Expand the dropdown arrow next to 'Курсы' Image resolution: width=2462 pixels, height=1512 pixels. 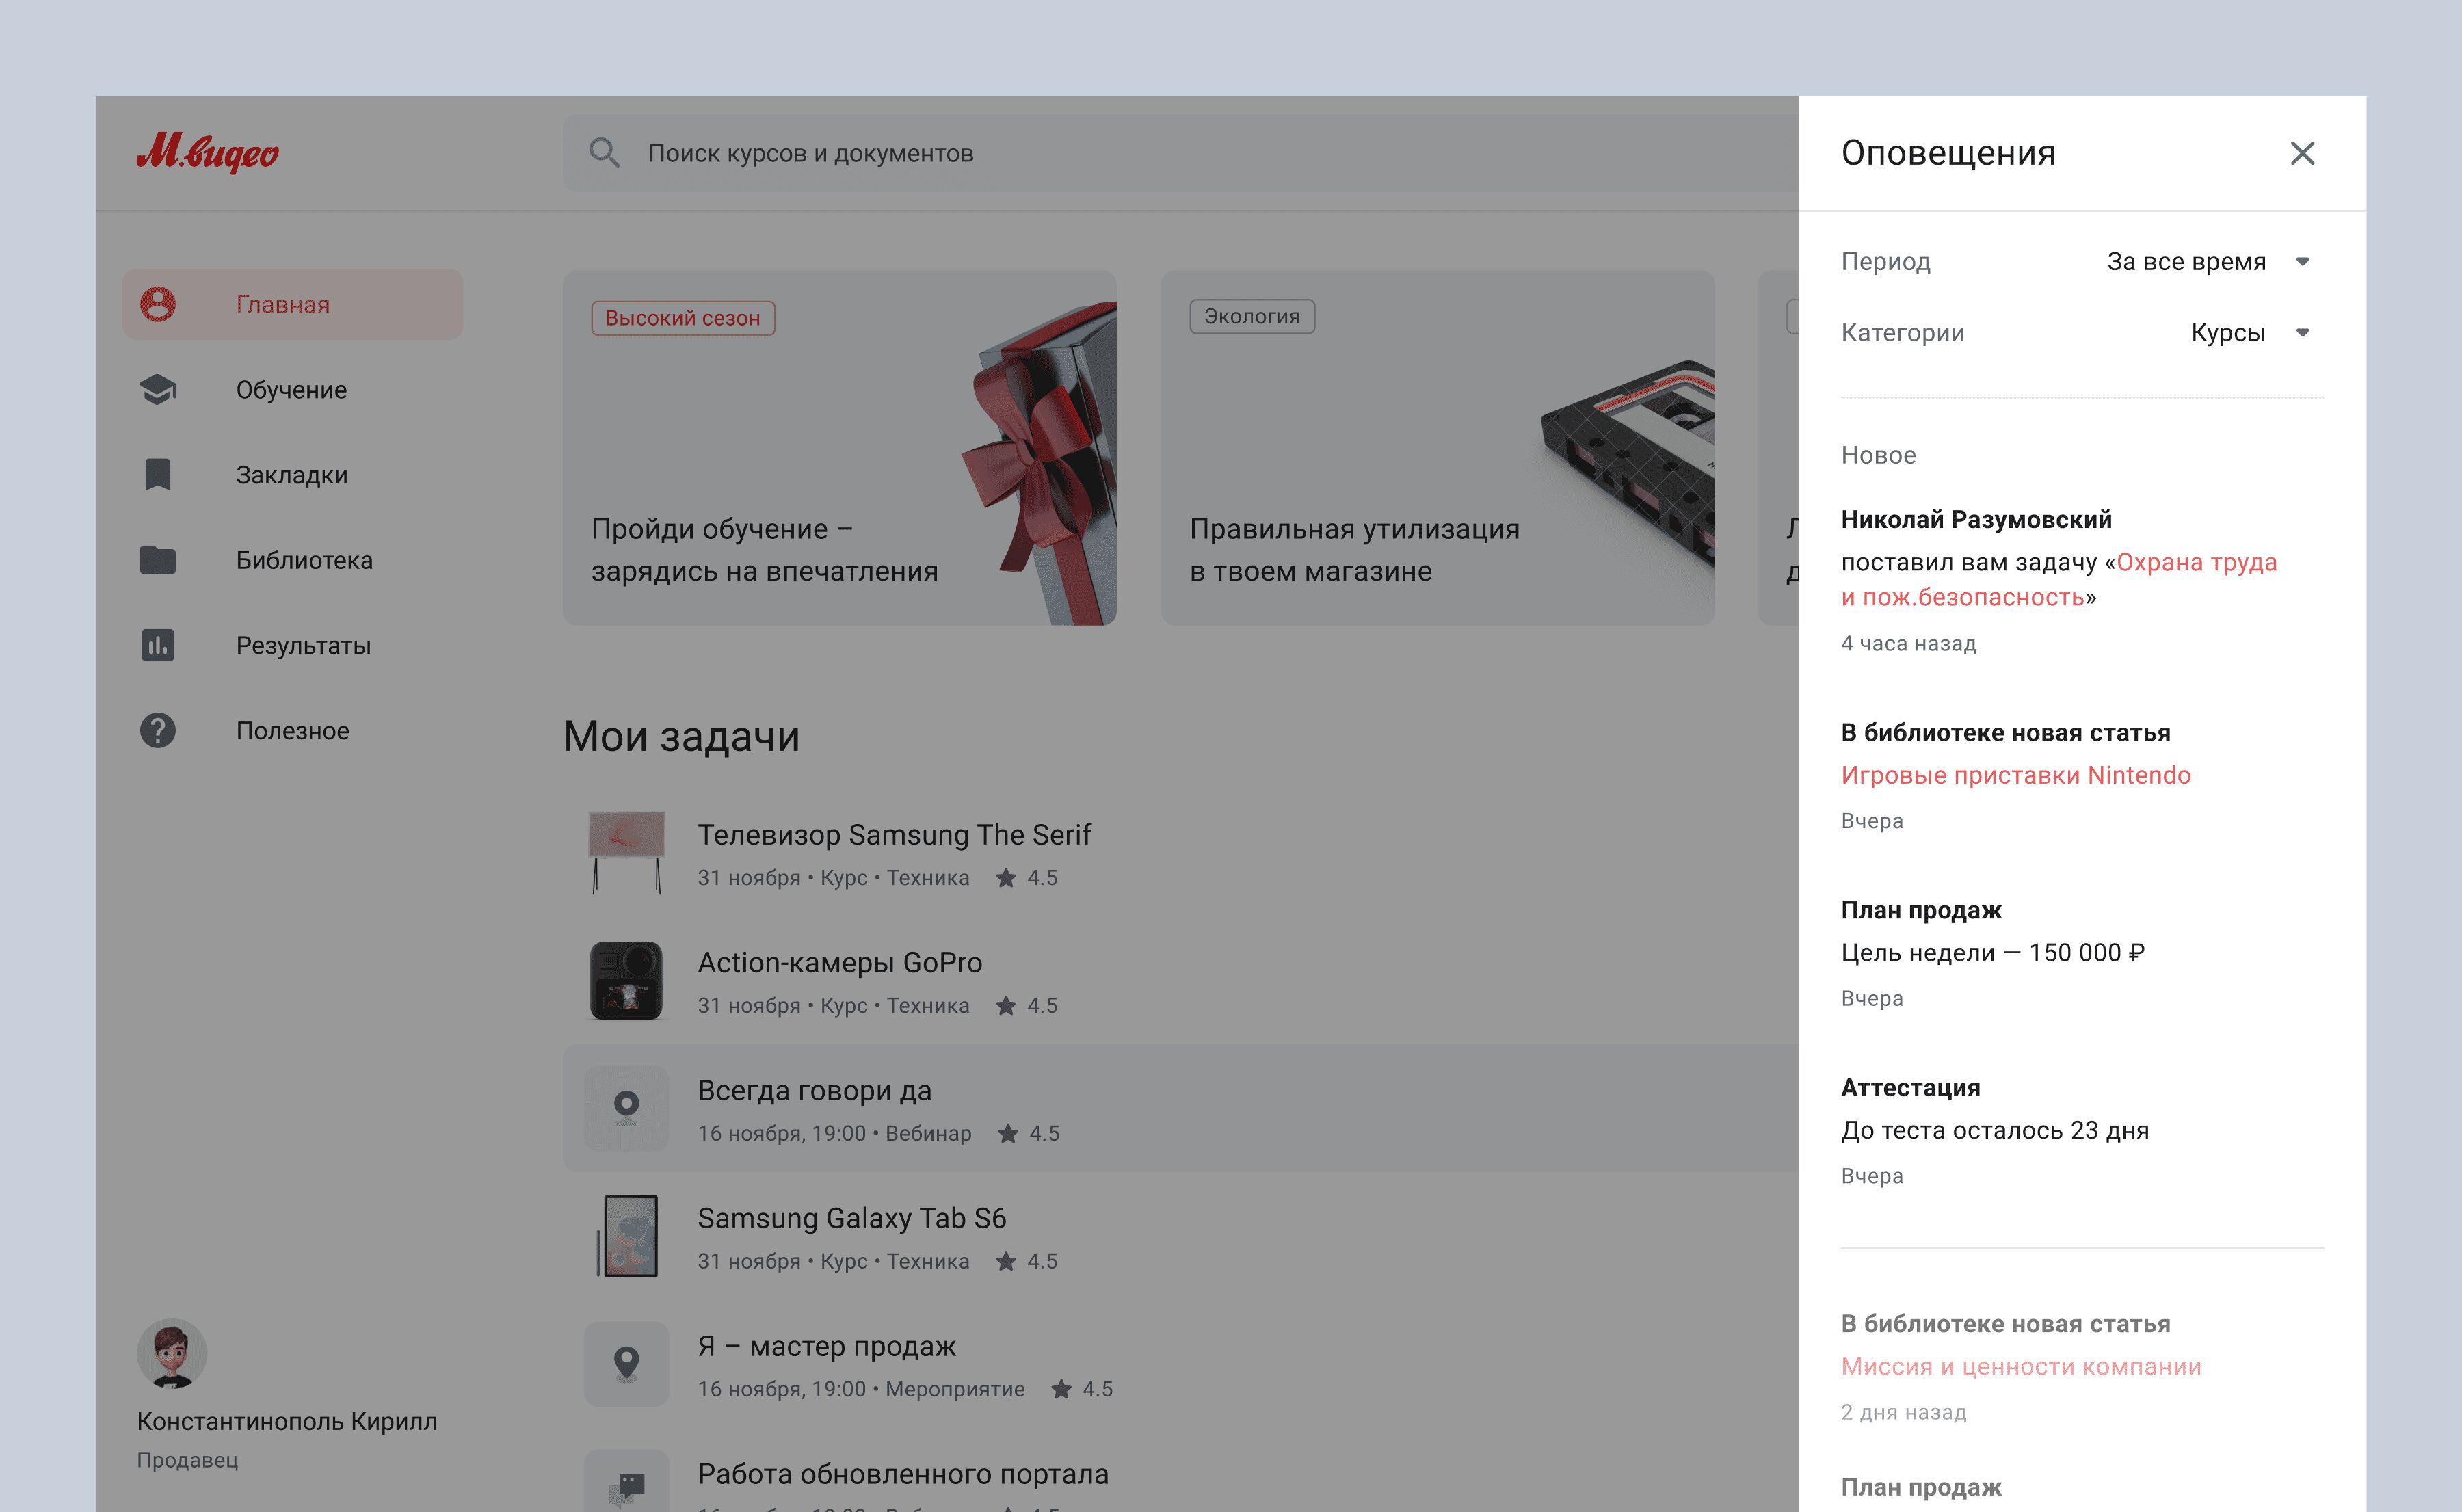(x=2302, y=332)
